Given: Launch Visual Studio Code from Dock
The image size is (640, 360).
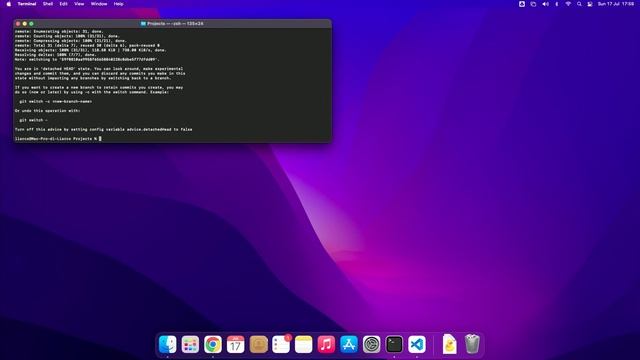Looking at the screenshot, I should pos(417,344).
